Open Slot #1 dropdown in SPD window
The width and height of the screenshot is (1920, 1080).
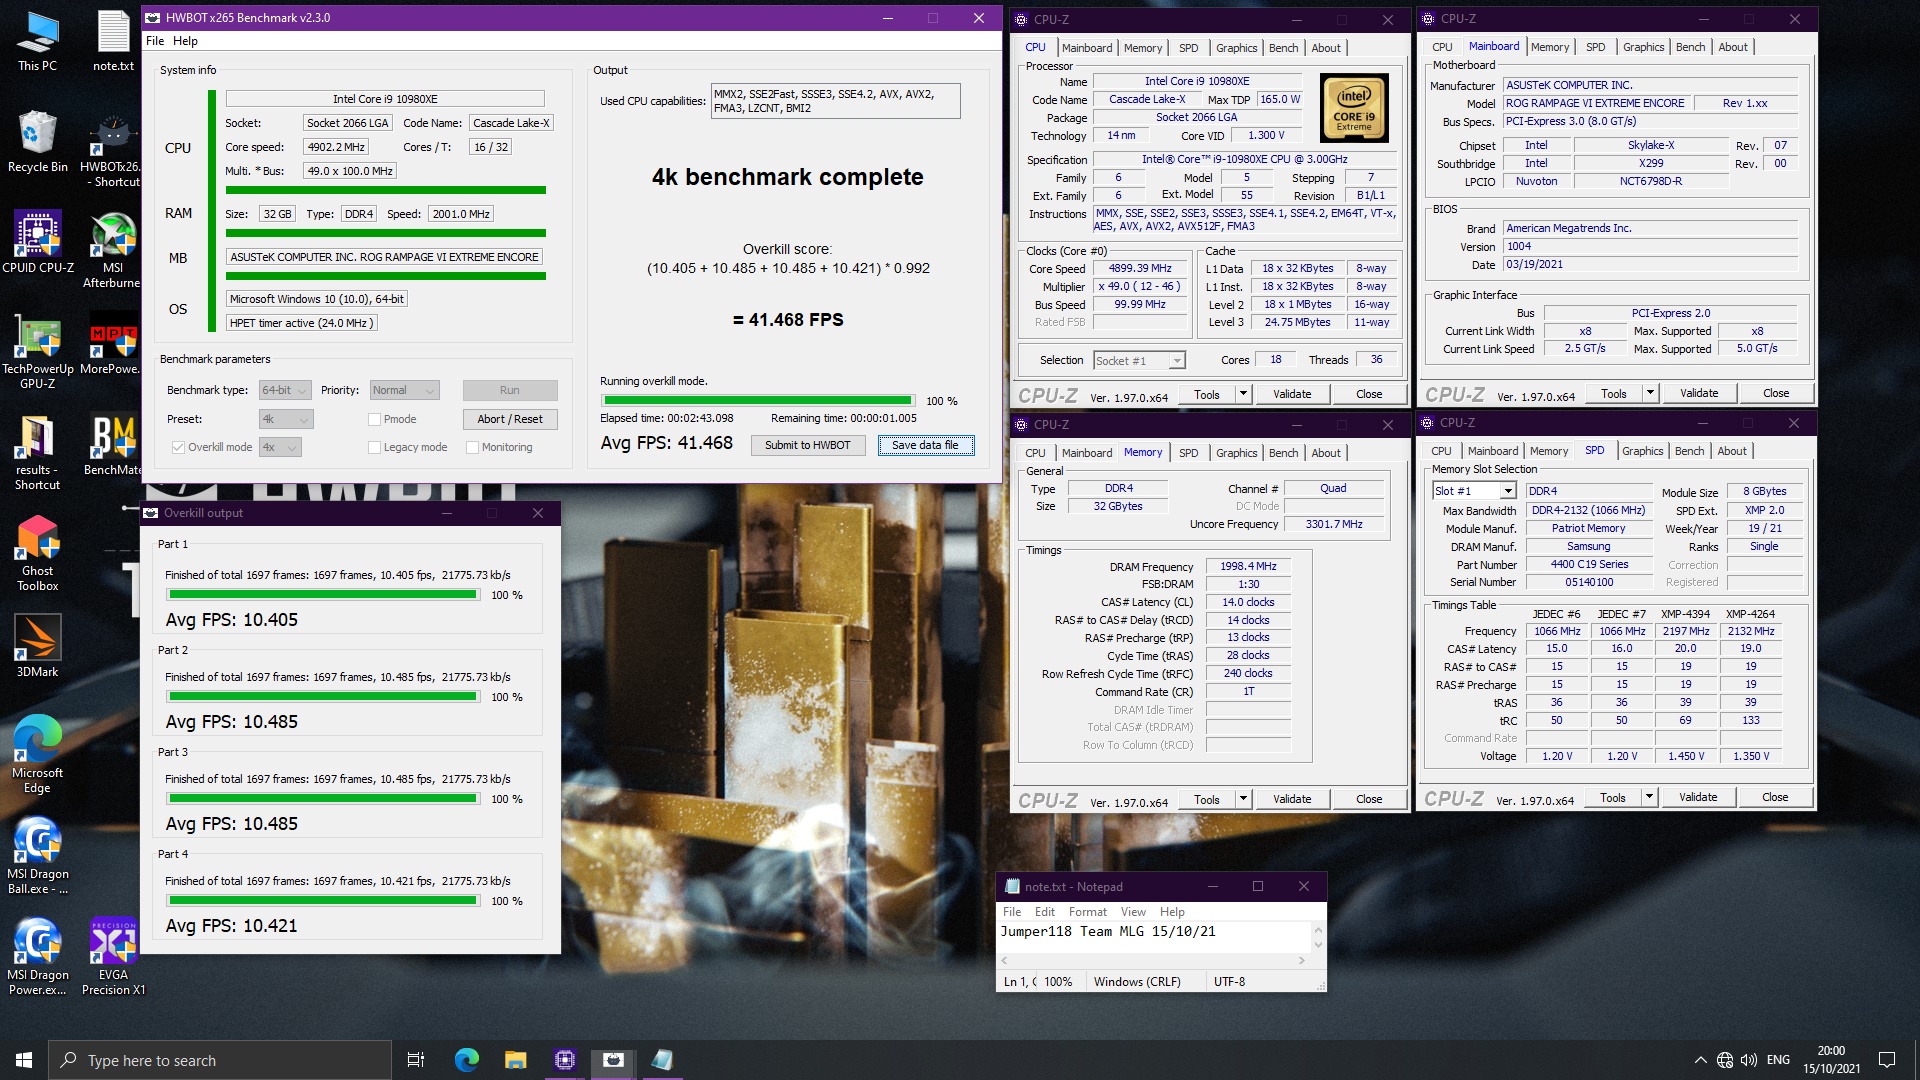(x=1474, y=491)
